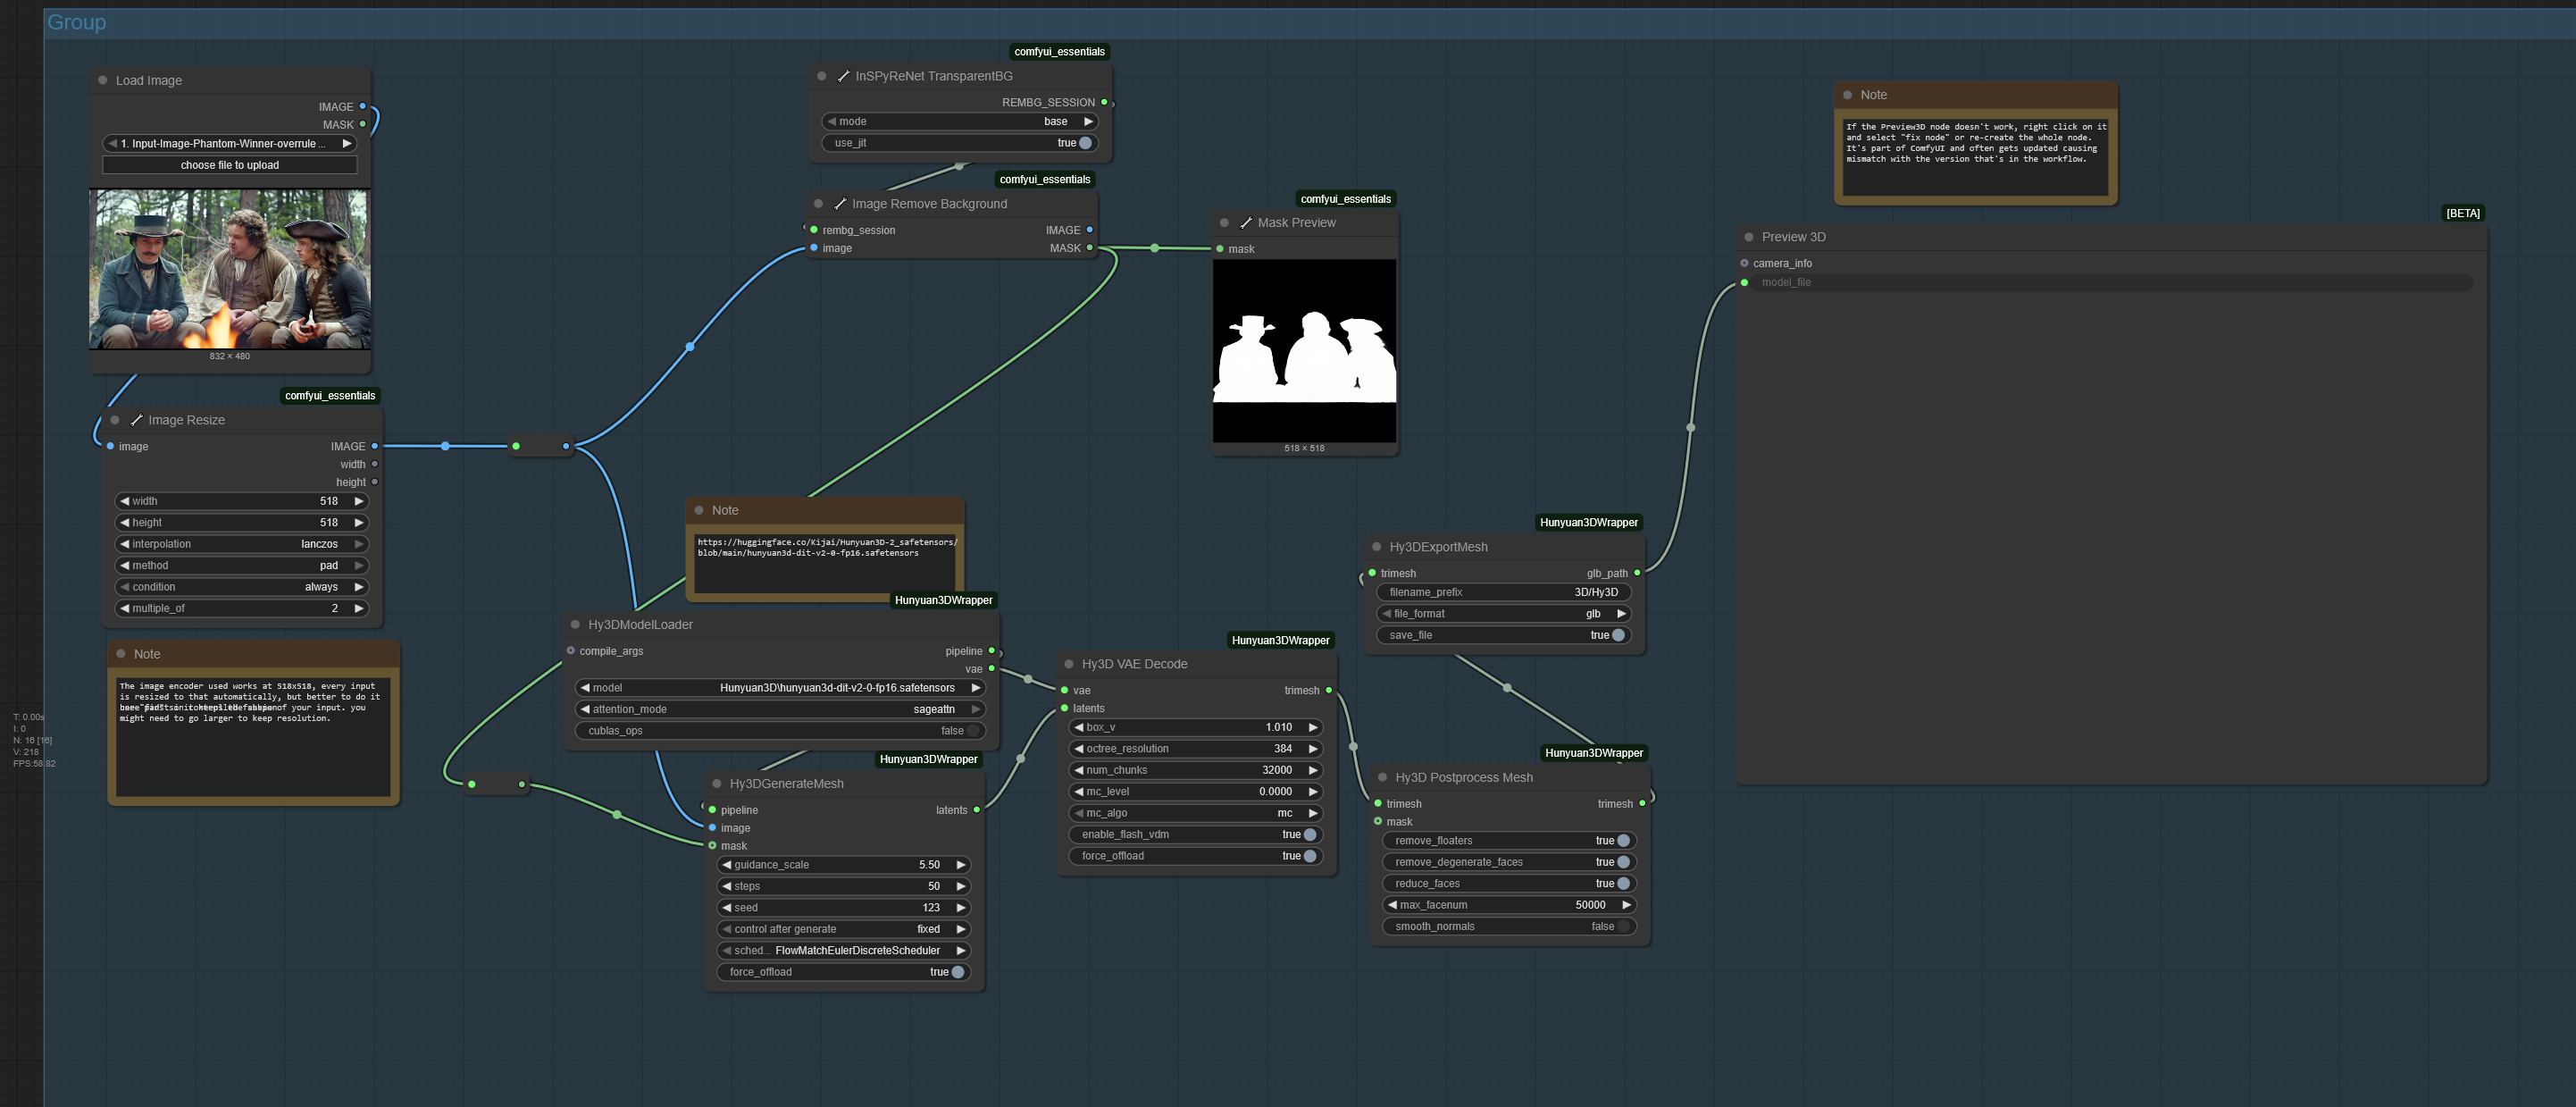Disable save_file in the Hy3DExportMesh node

click(x=1620, y=635)
